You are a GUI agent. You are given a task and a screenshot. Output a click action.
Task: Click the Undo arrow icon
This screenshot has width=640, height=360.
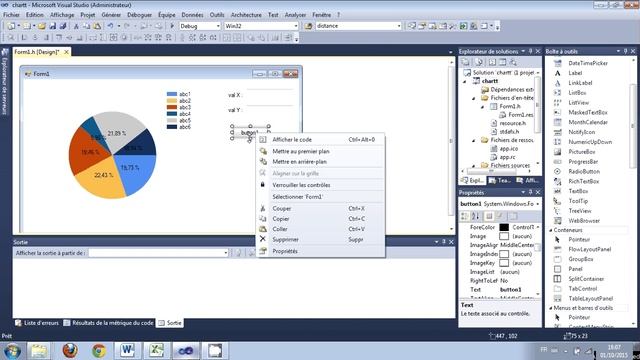click(110, 26)
